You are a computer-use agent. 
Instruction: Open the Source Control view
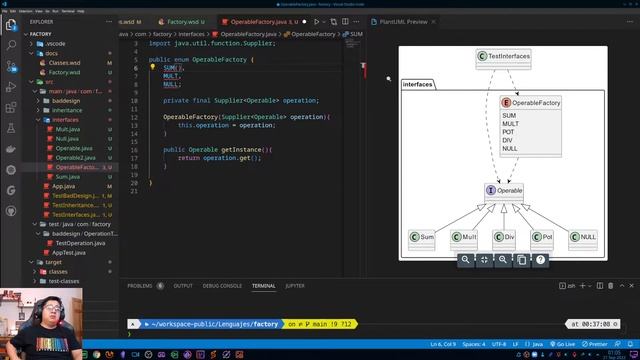click(x=11, y=66)
